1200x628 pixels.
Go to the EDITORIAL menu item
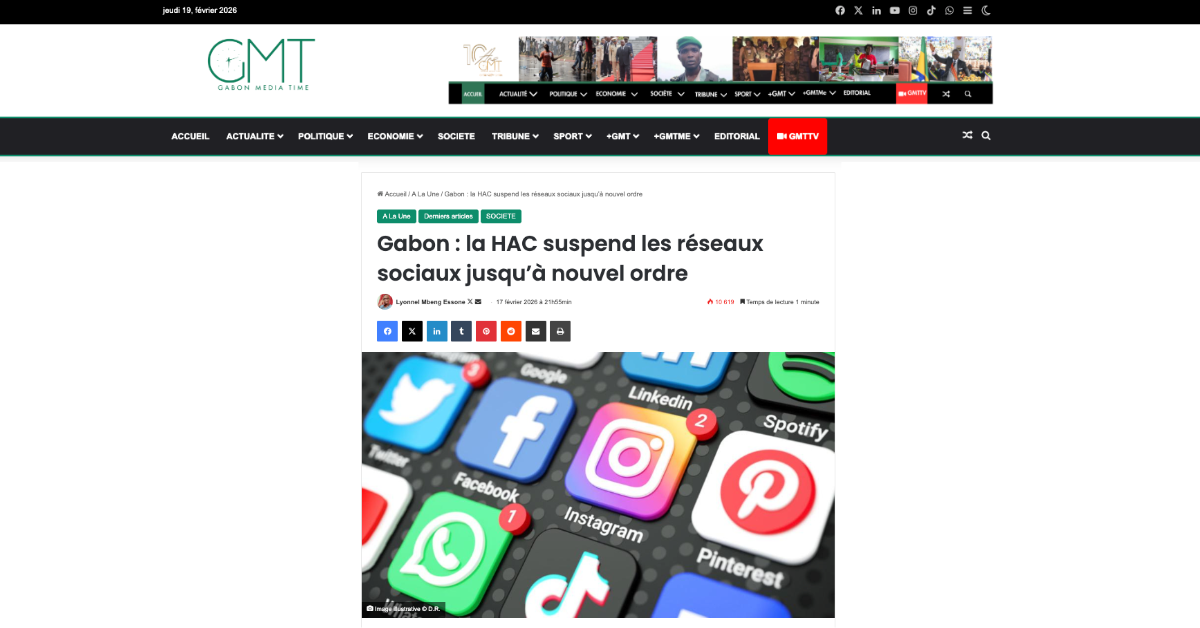pos(737,136)
